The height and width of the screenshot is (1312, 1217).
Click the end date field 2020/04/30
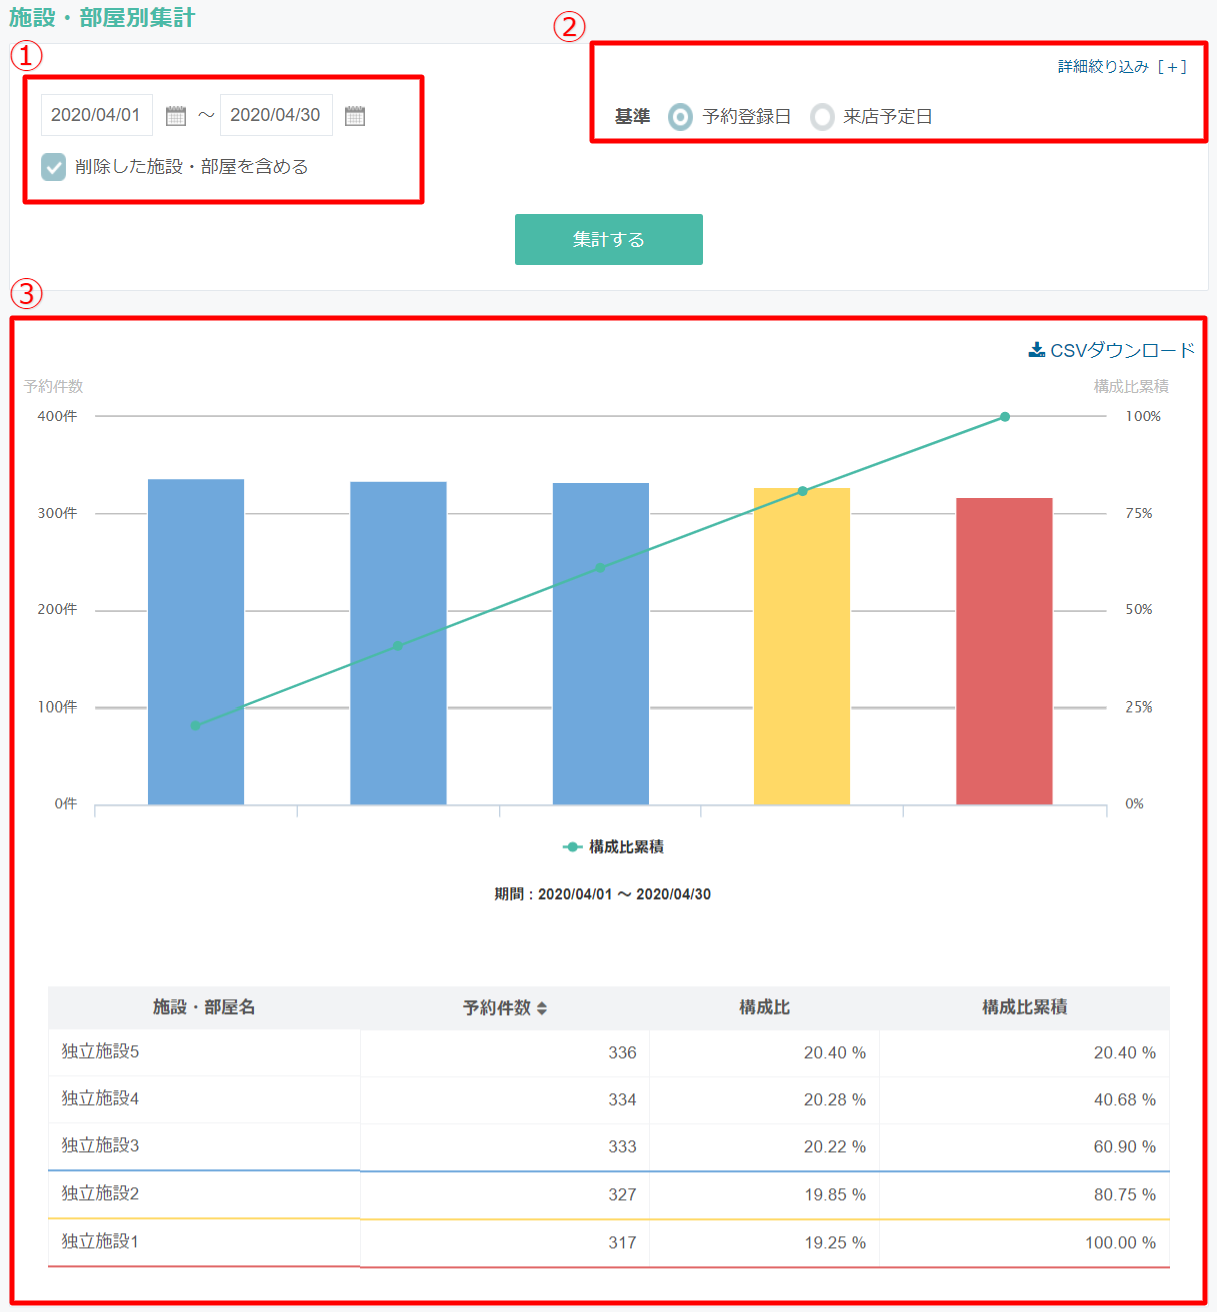pos(276,115)
